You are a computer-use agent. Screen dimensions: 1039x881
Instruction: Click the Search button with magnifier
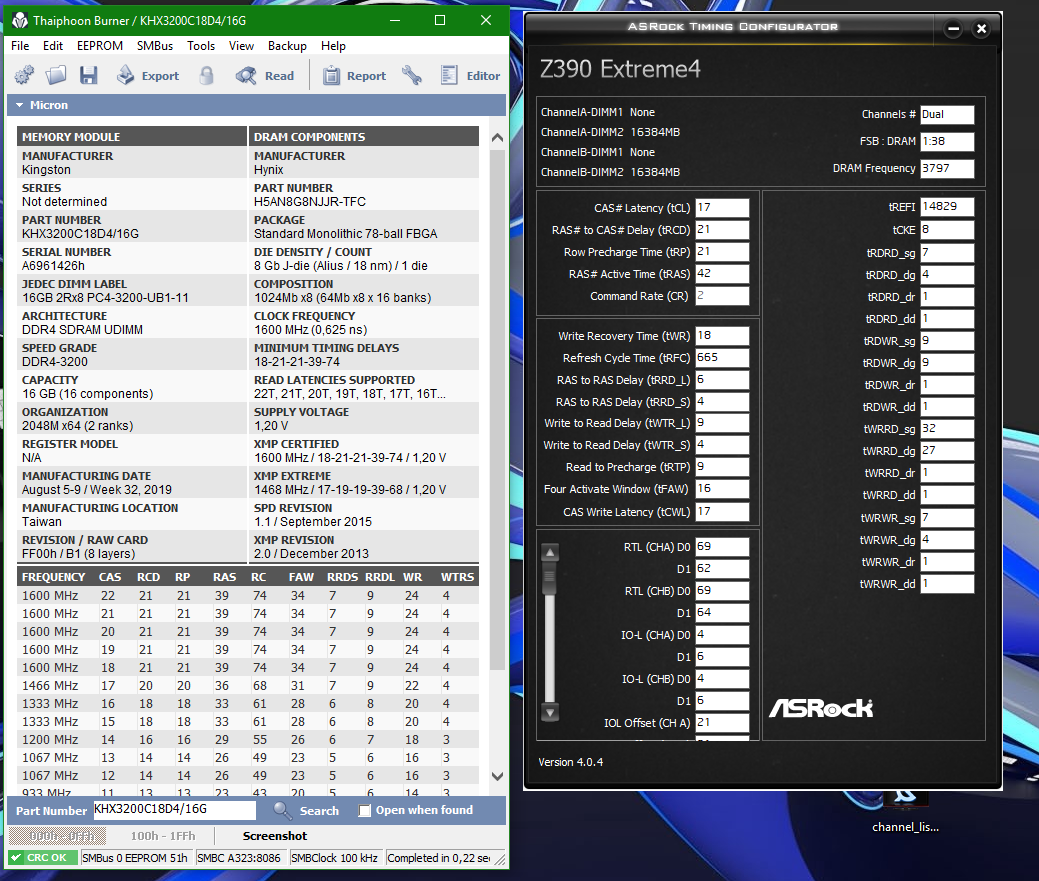coord(306,810)
